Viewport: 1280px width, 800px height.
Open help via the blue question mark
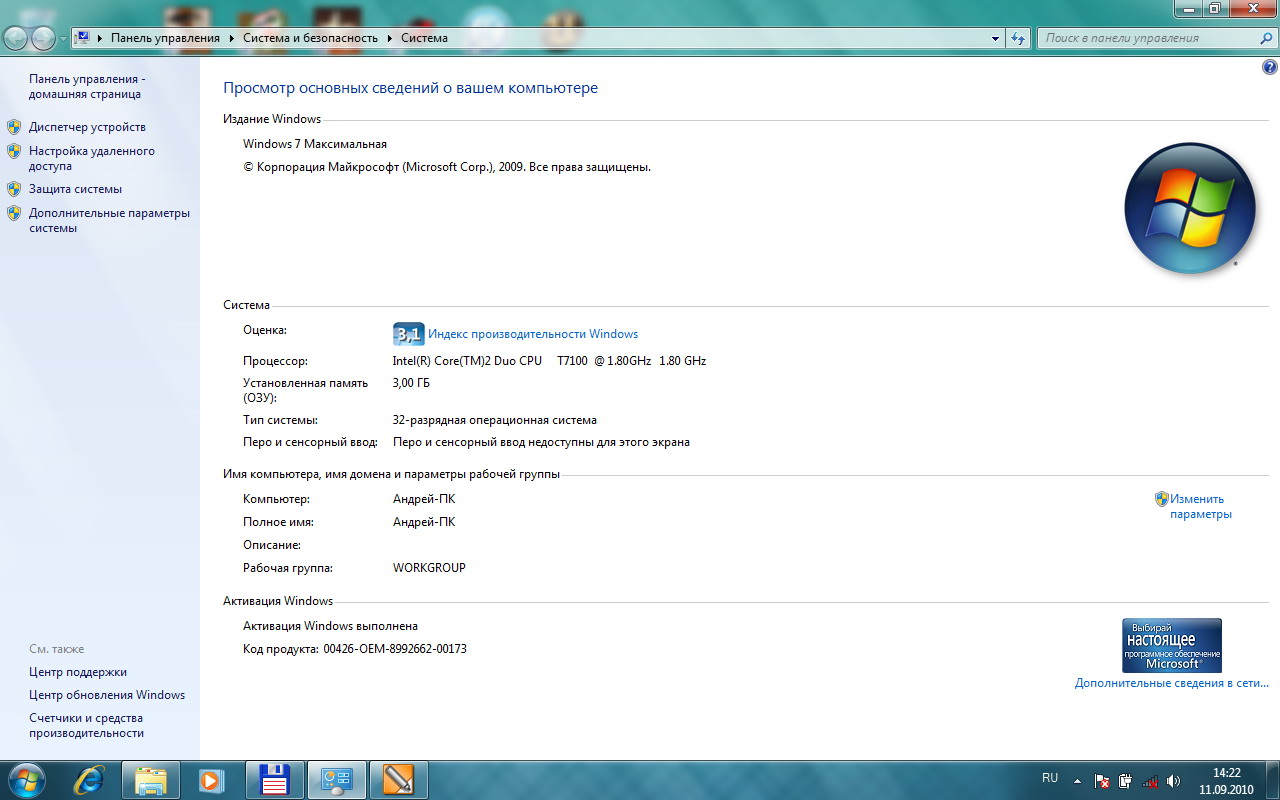(x=1270, y=67)
